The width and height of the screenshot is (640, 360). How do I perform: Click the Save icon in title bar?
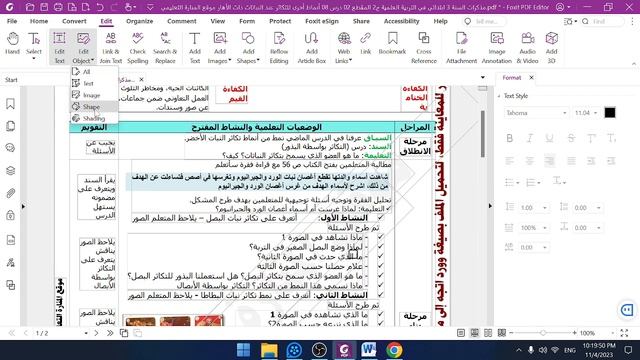tap(44, 7)
